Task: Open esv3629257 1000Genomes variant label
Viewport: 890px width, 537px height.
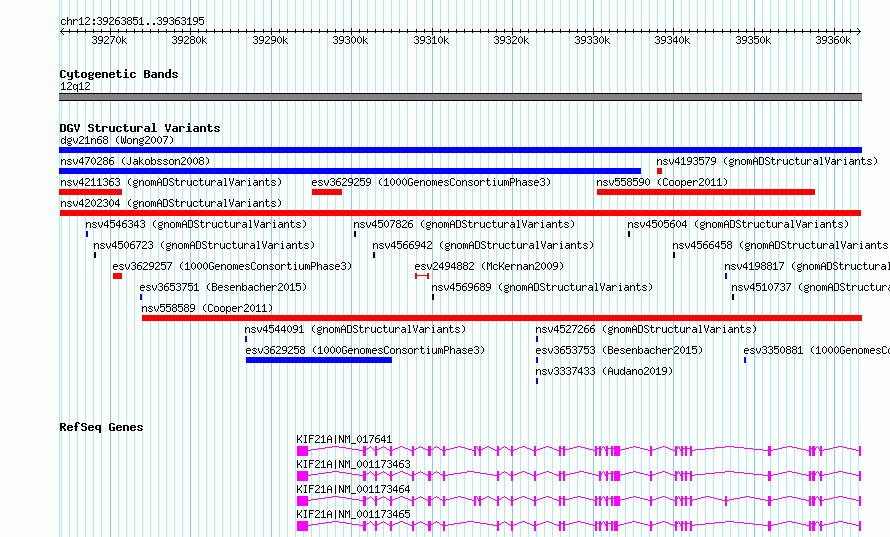Action: pyautogui.click(x=232, y=266)
